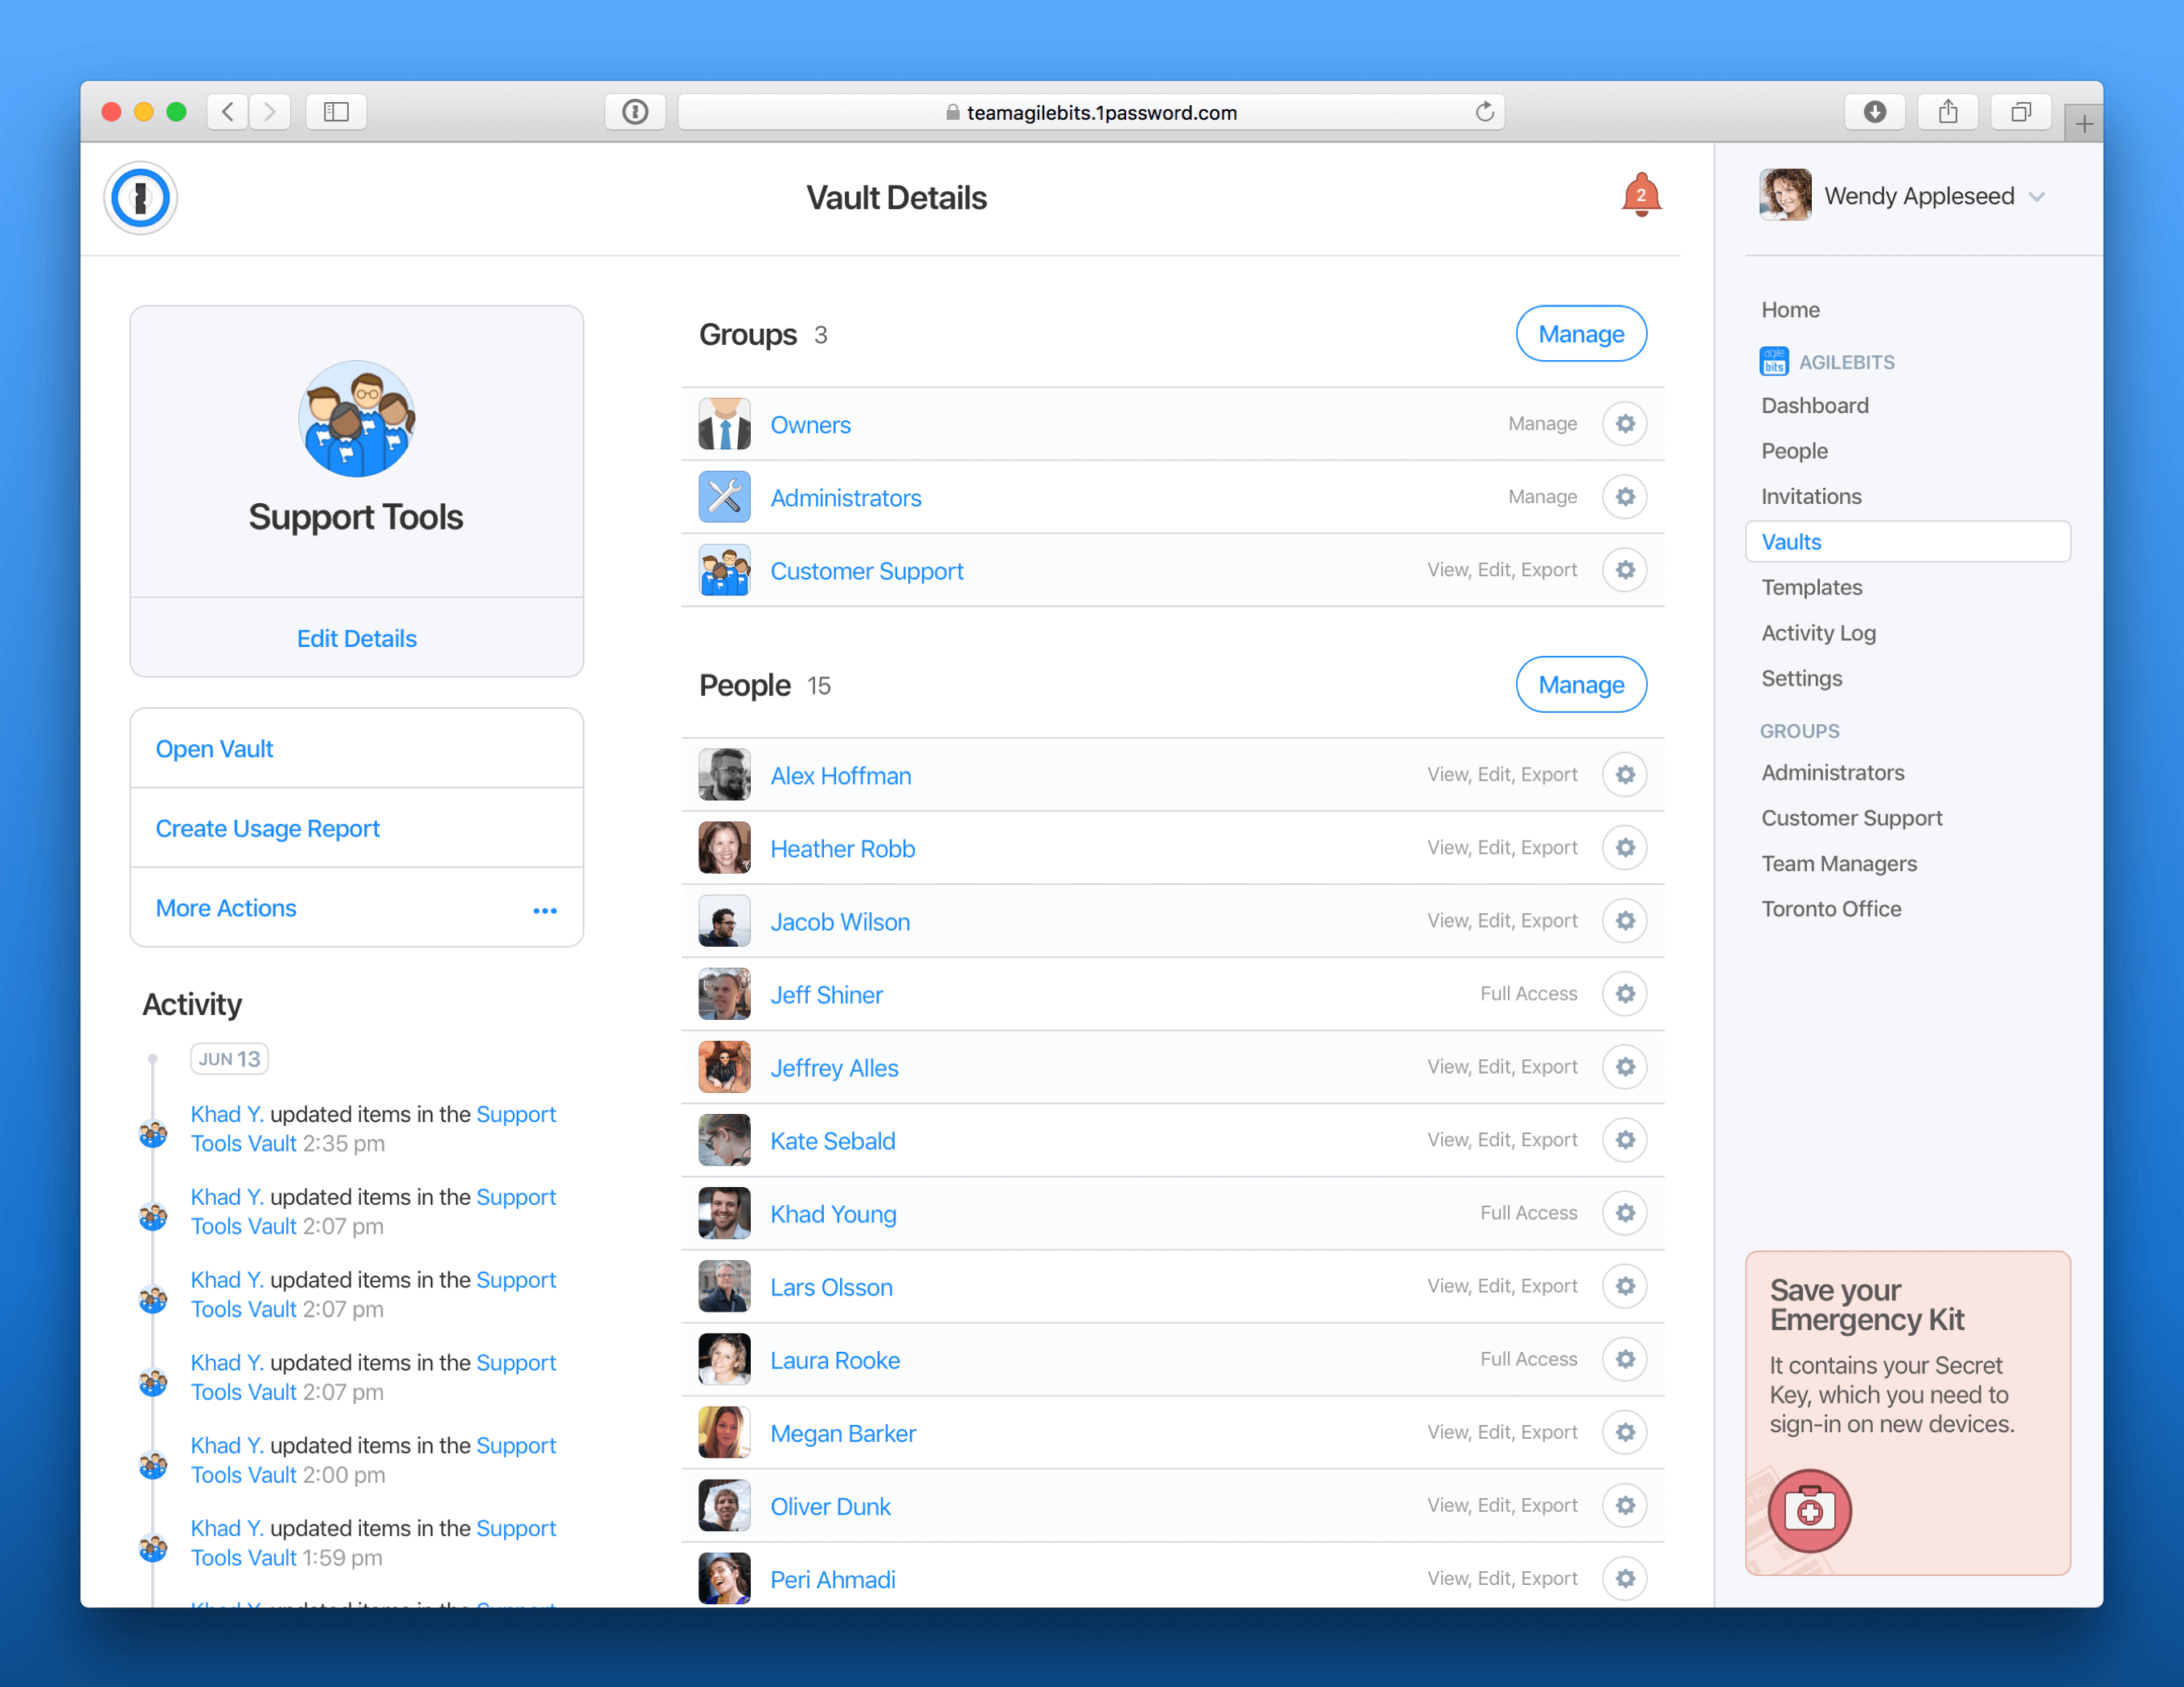Click Manage button for People section
The height and width of the screenshot is (1687, 2184).
(1580, 684)
